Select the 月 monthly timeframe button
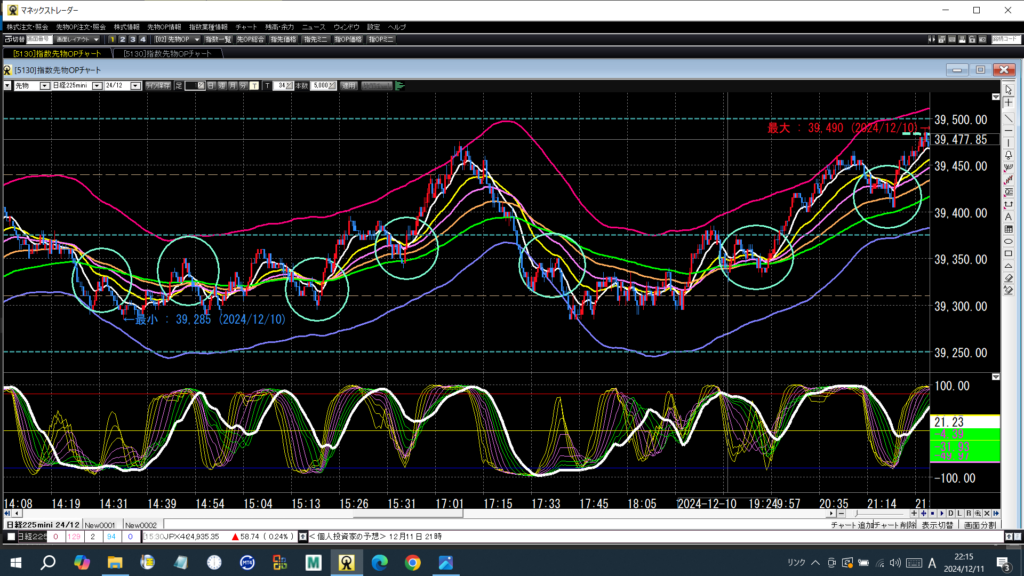 tap(232, 86)
